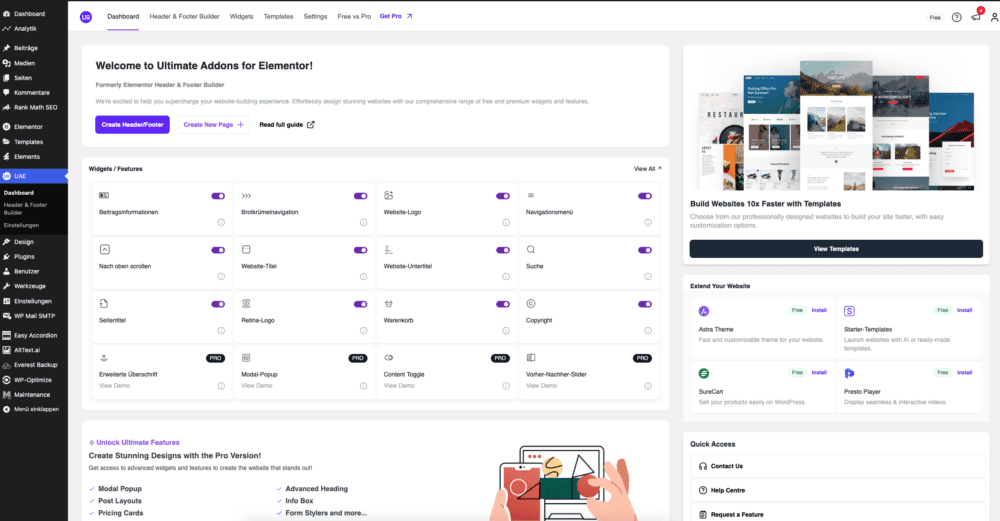This screenshot has width=1000, height=521.
Task: Open Request a Feature quick access
Action: 838,514
